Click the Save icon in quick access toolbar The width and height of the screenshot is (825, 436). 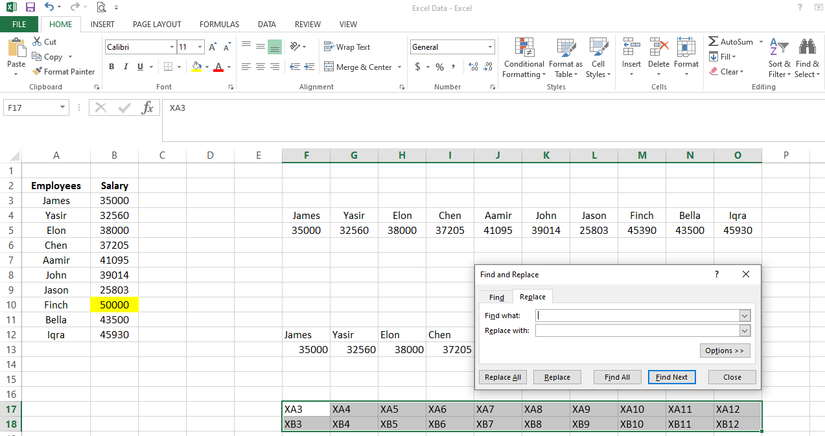click(30, 7)
